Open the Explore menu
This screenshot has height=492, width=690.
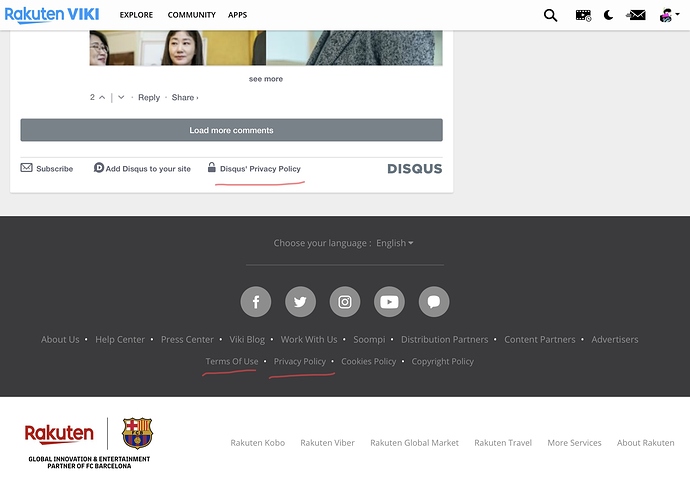point(135,15)
